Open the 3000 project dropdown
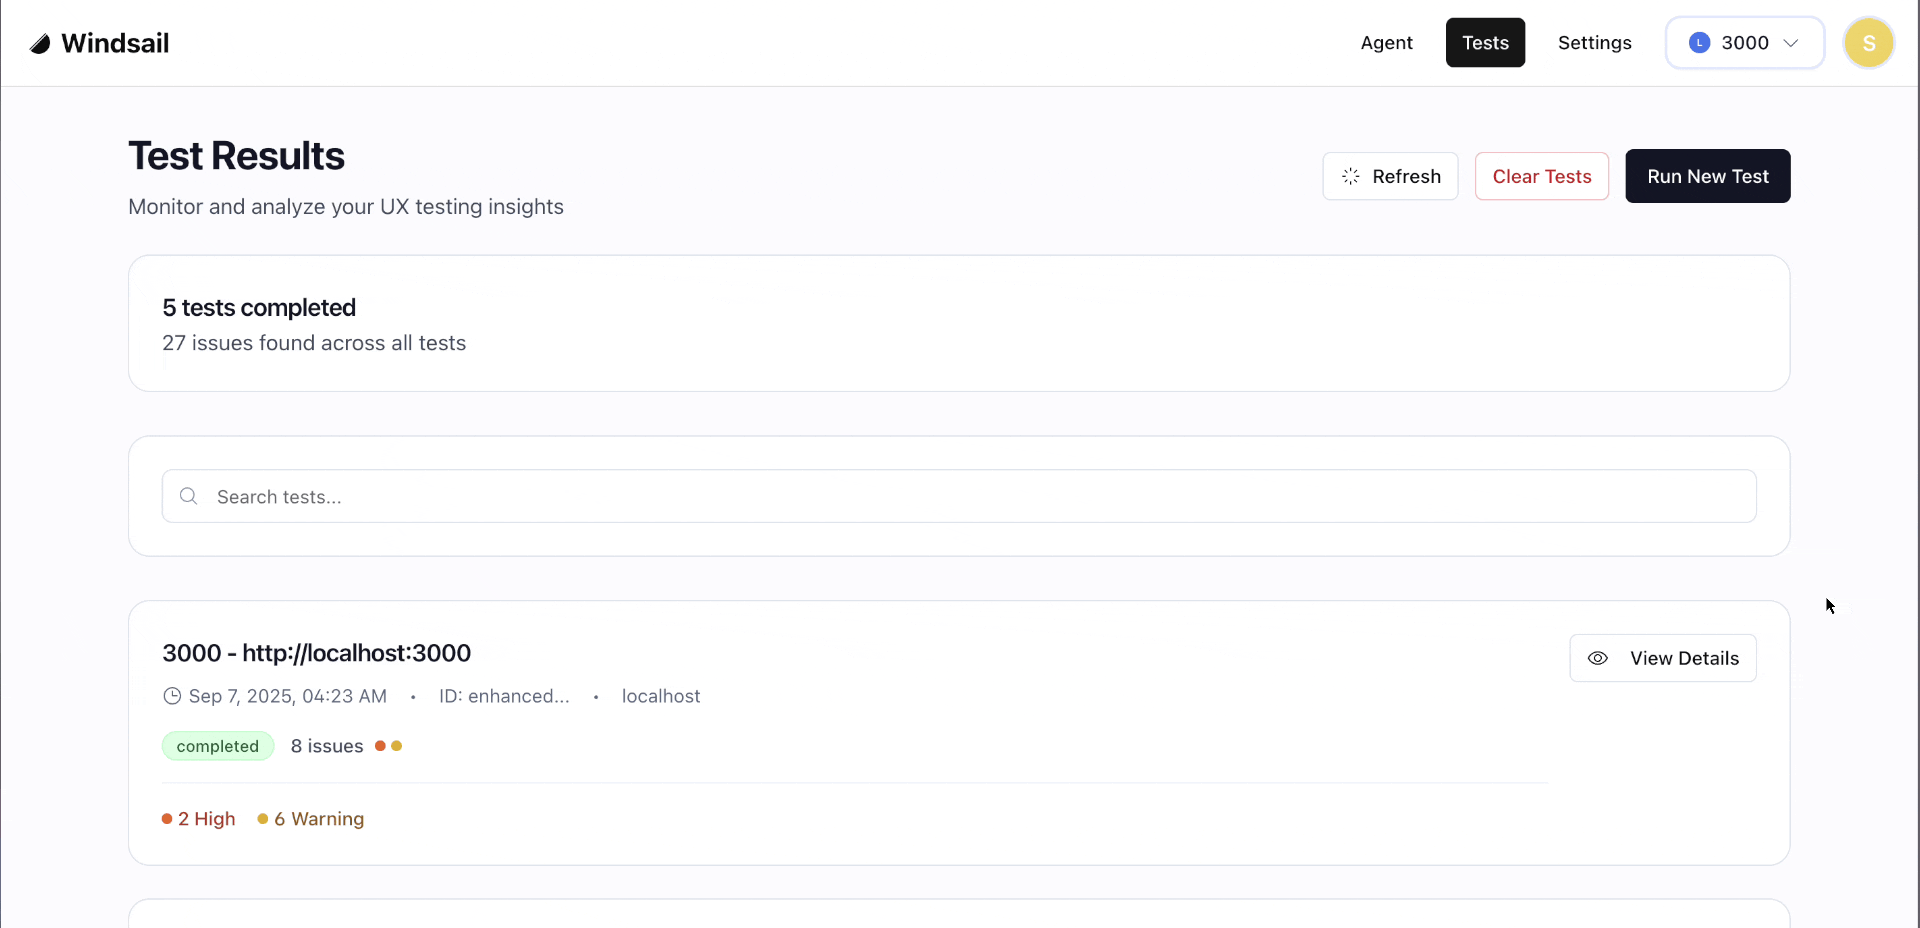Screen dimensions: 1920x928 tap(1745, 43)
